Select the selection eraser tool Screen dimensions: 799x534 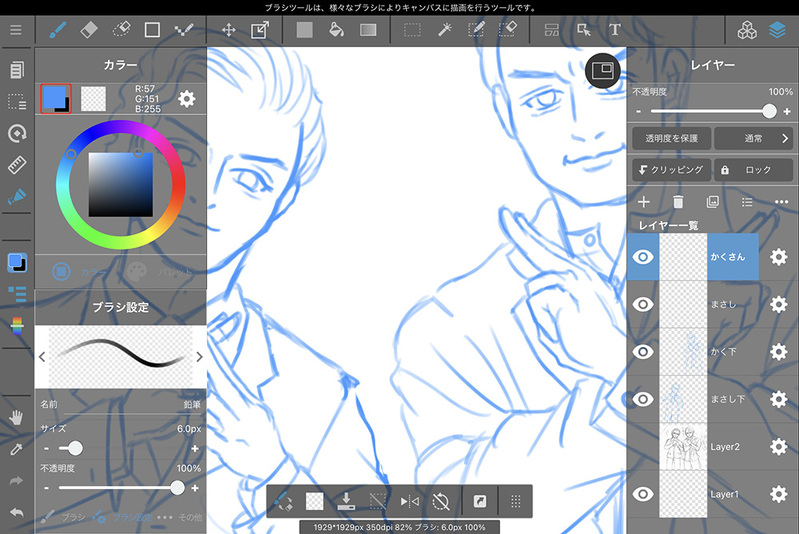coord(508,30)
